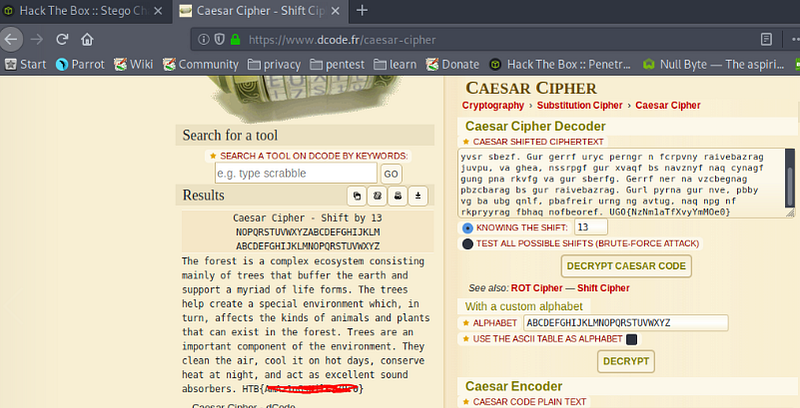800x408 pixels.
Task: Open the Shift Cipher link
Action: [x=603, y=288]
